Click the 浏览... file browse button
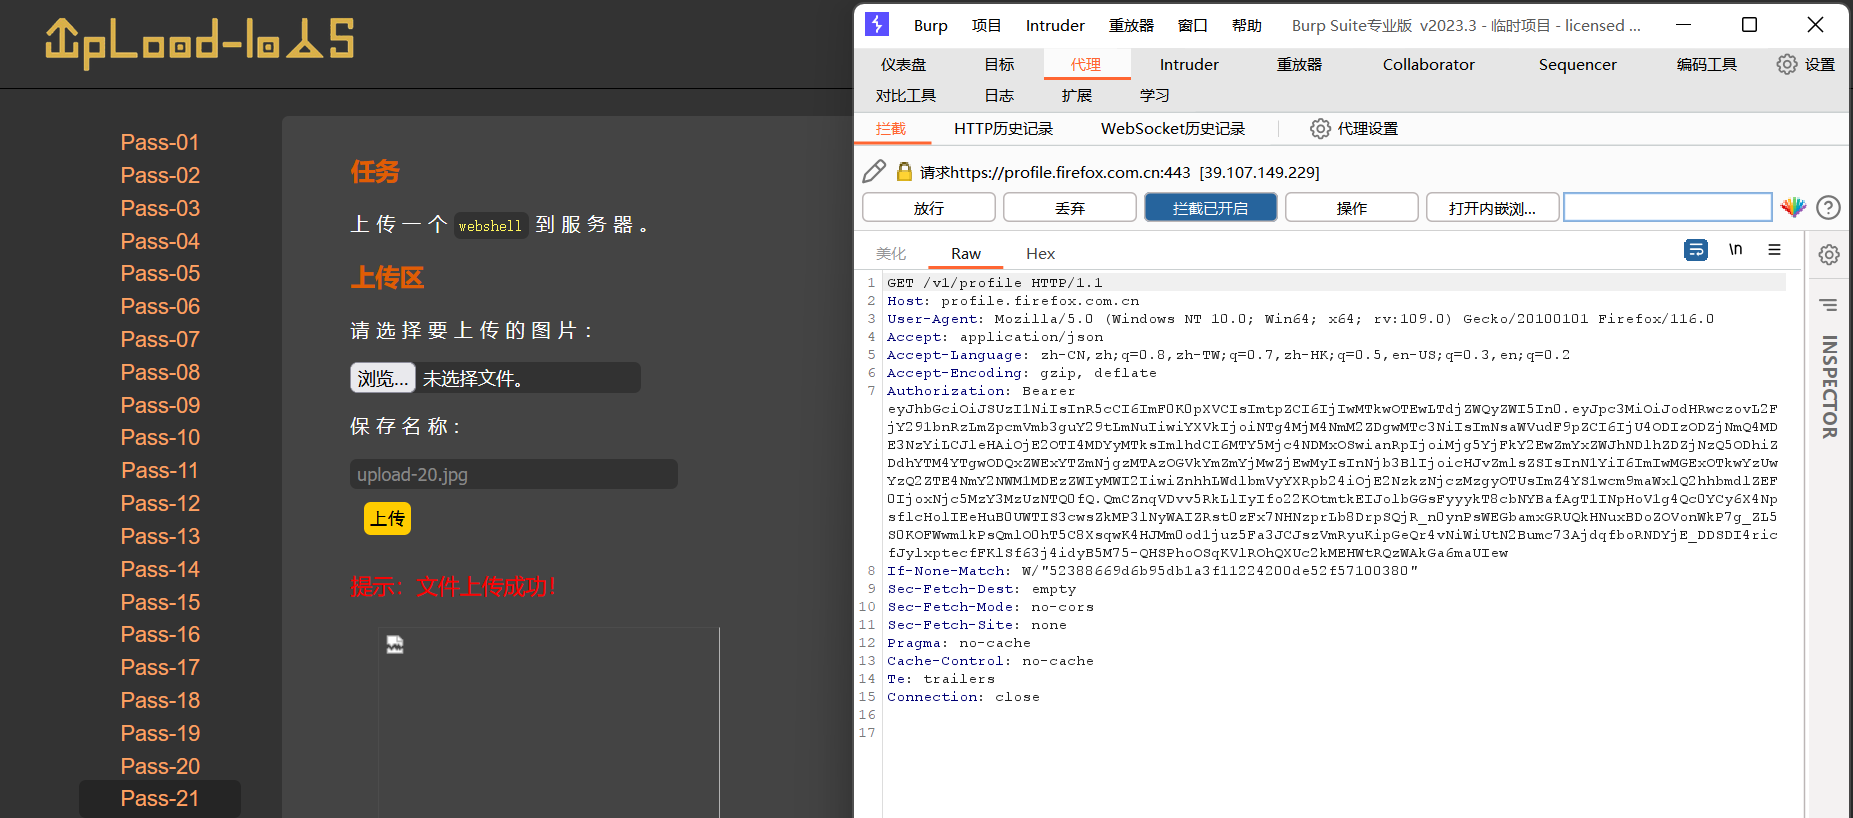 pyautogui.click(x=382, y=378)
